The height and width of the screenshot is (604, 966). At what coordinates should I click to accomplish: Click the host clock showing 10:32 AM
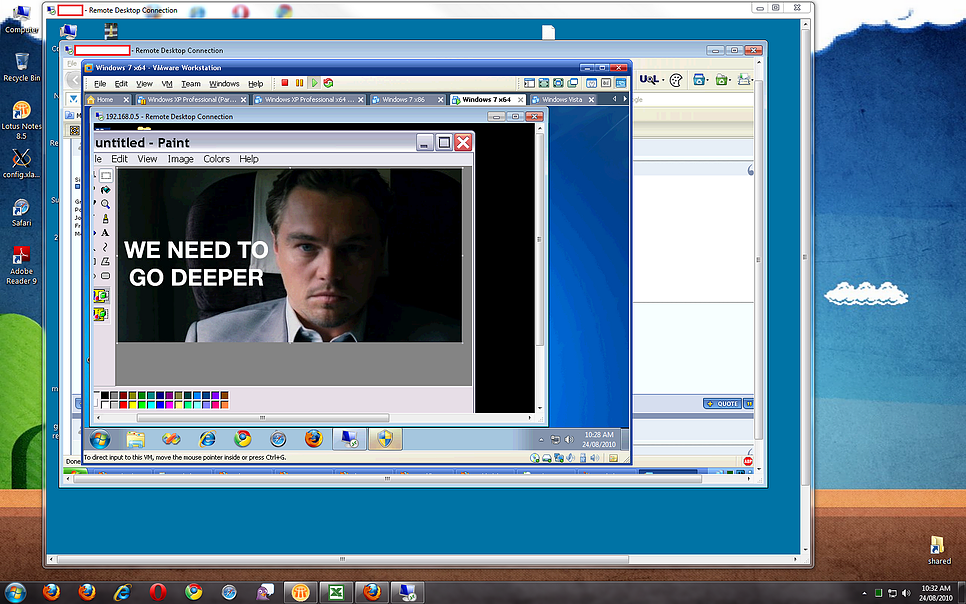pos(936,593)
